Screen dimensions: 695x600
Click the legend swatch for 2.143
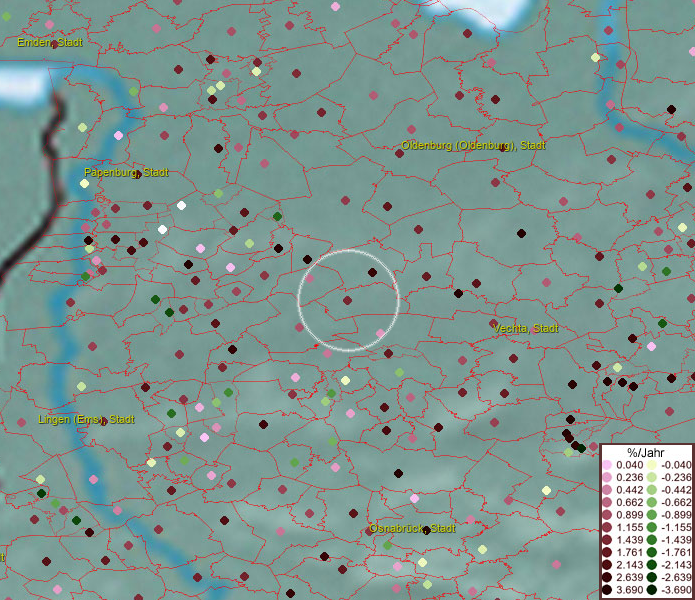607,565
